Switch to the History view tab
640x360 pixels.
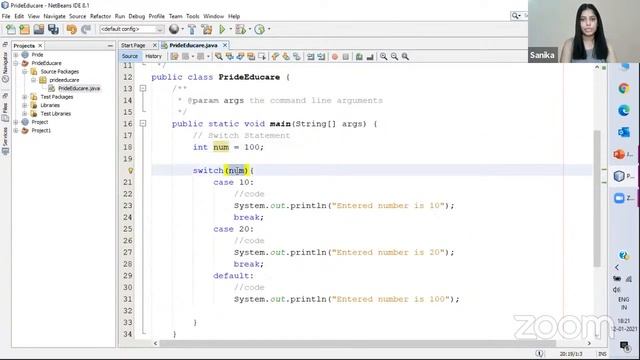click(153, 56)
